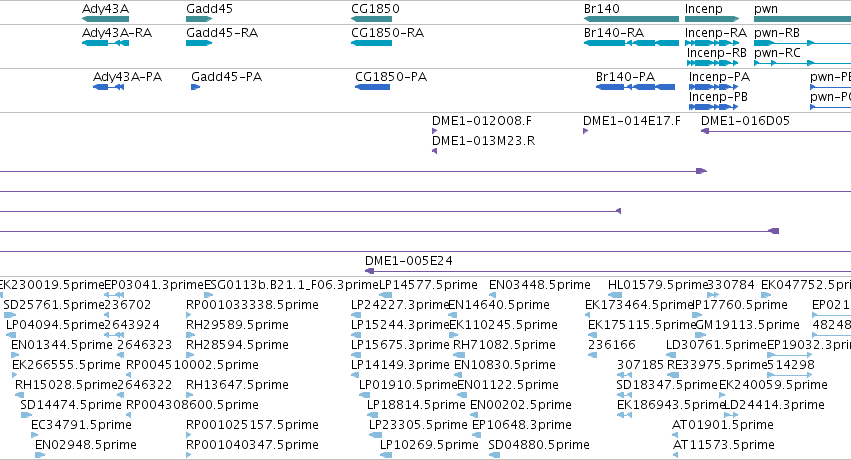The height and width of the screenshot is (460, 851).
Task: Select the DME1-005E24 clone arrow
Action: (x=608, y=271)
